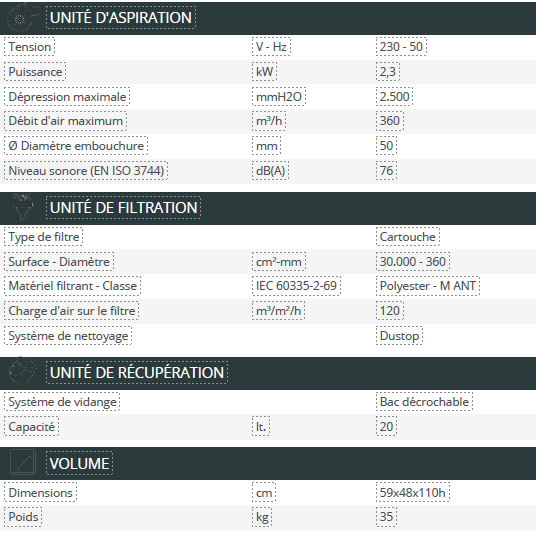This screenshot has height=533, width=536.
Task: Click the 230 - 50 voltage value
Action: tap(401, 46)
